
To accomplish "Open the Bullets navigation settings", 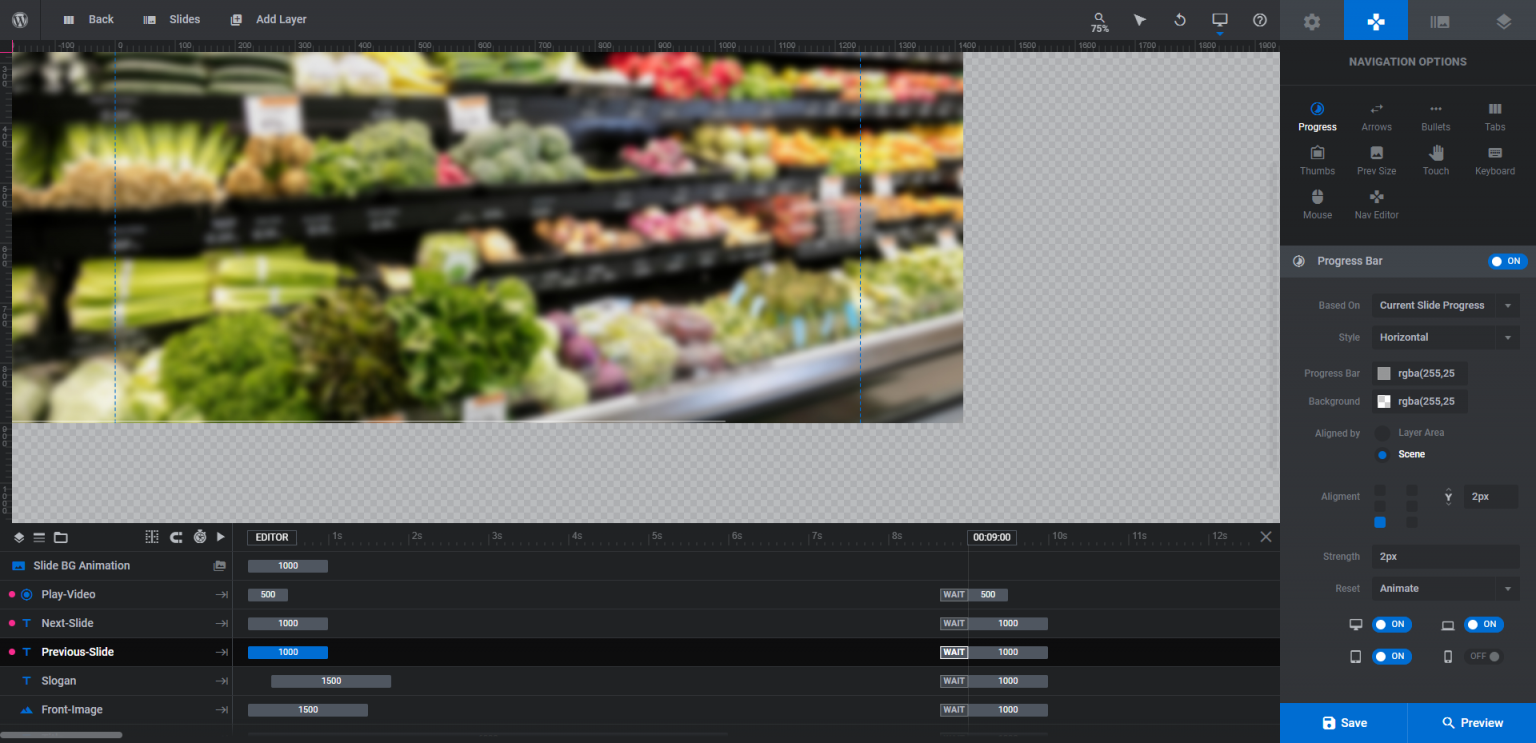I will (1435, 115).
